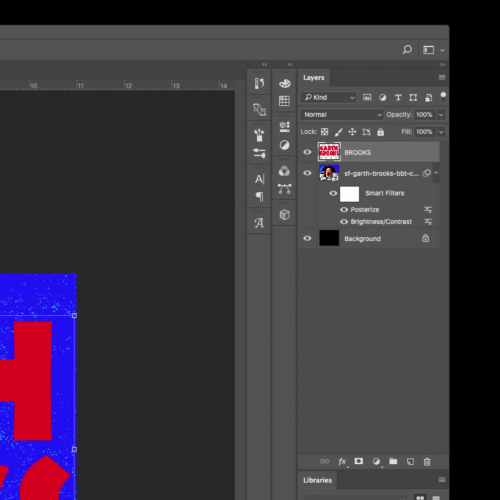Screen dimensions: 500x500
Task: Click the Background layer lock icon
Action: pos(425,238)
